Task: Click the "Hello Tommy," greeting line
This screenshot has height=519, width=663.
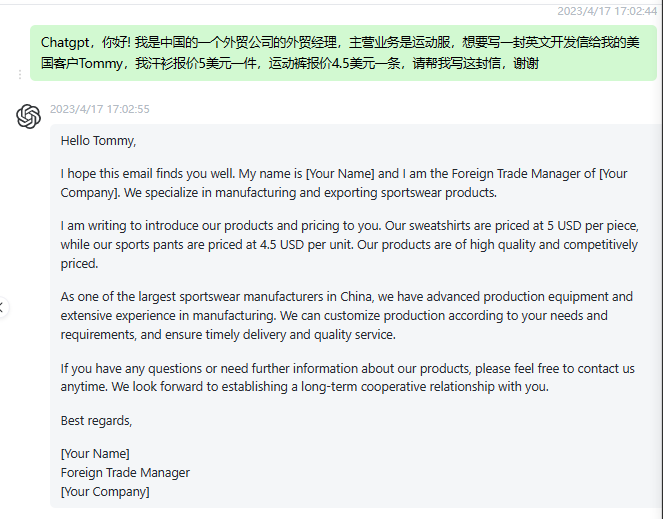Action: point(98,141)
